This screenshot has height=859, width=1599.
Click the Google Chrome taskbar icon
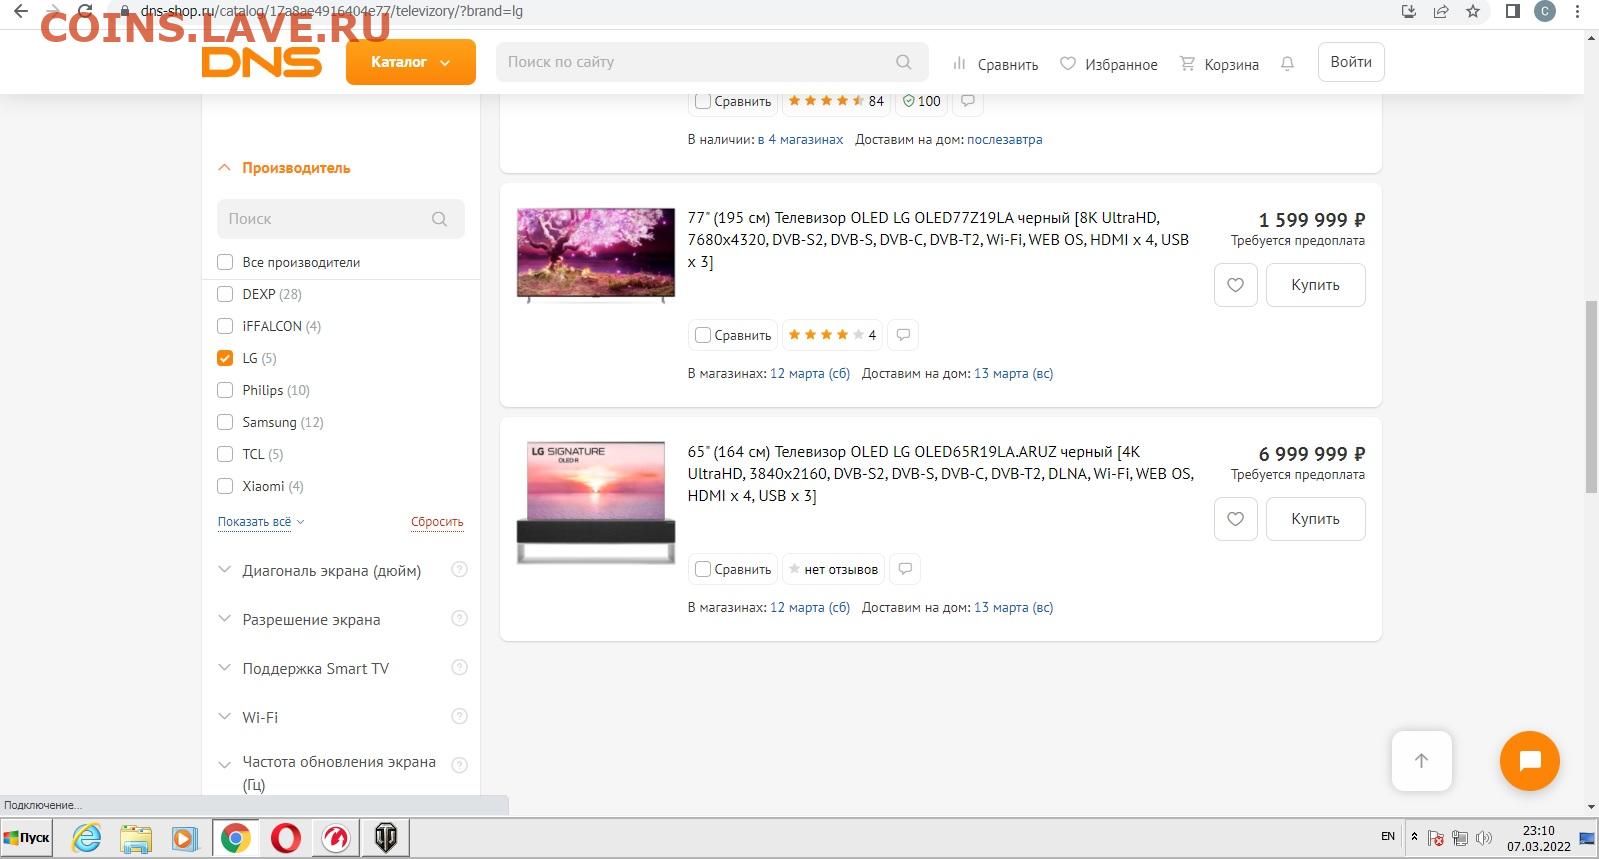[236, 838]
